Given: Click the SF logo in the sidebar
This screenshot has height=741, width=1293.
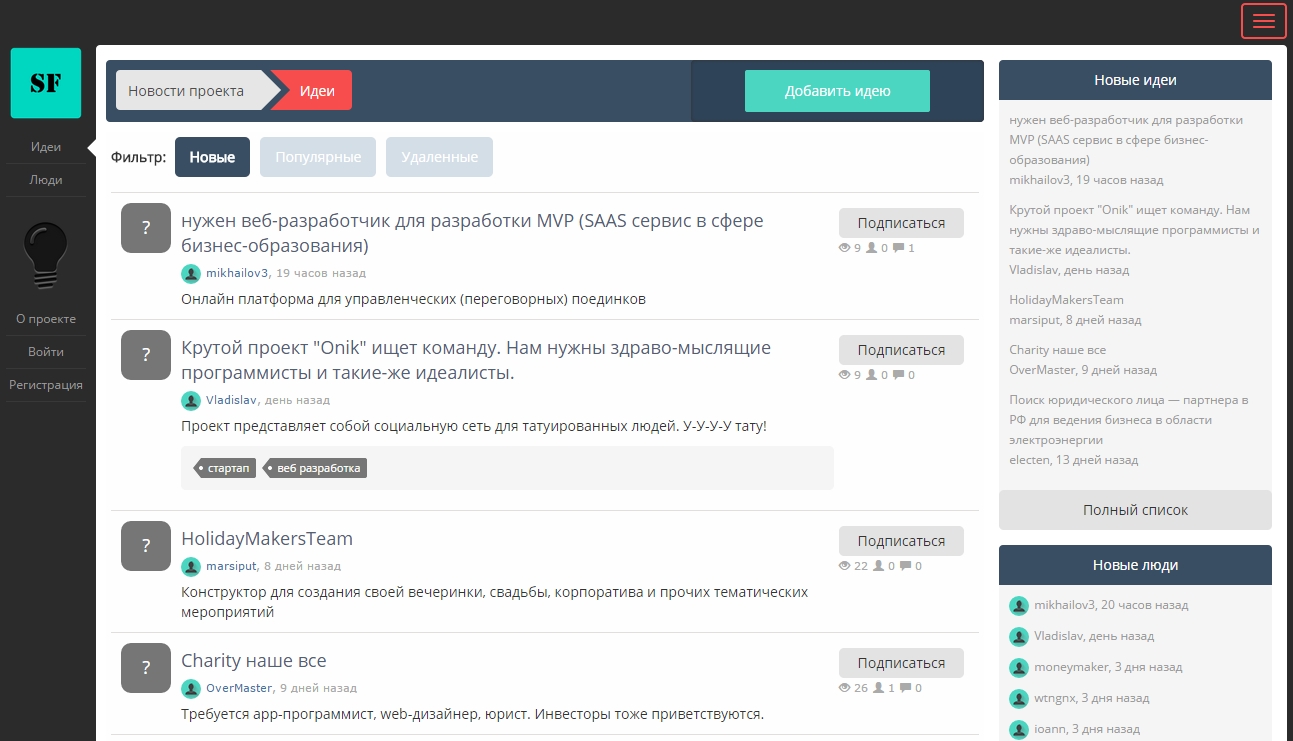Looking at the screenshot, I should coord(45,83).
